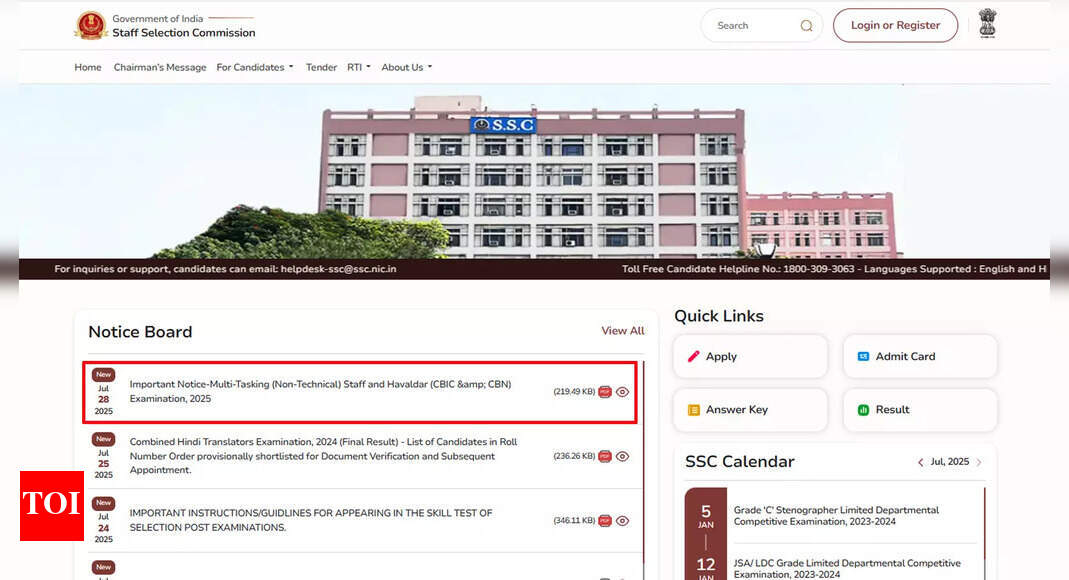Expand the About Us dropdown menu
The width and height of the screenshot is (1069, 580).
click(x=406, y=67)
